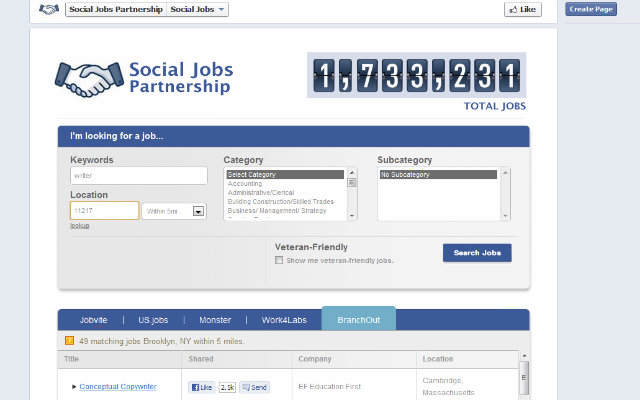
Task: Select Business/Management/Strategy category
Action: [x=277, y=211]
